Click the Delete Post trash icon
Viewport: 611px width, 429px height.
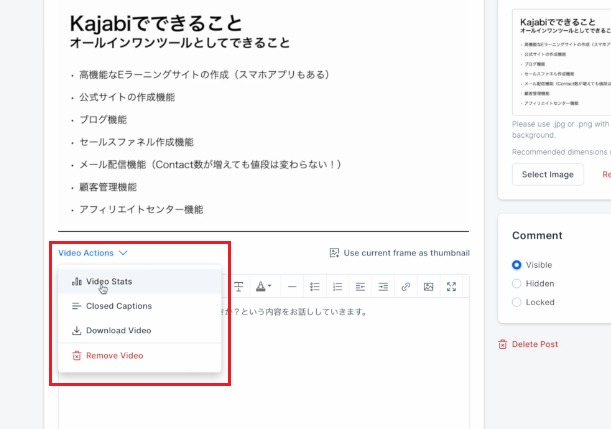coord(503,344)
